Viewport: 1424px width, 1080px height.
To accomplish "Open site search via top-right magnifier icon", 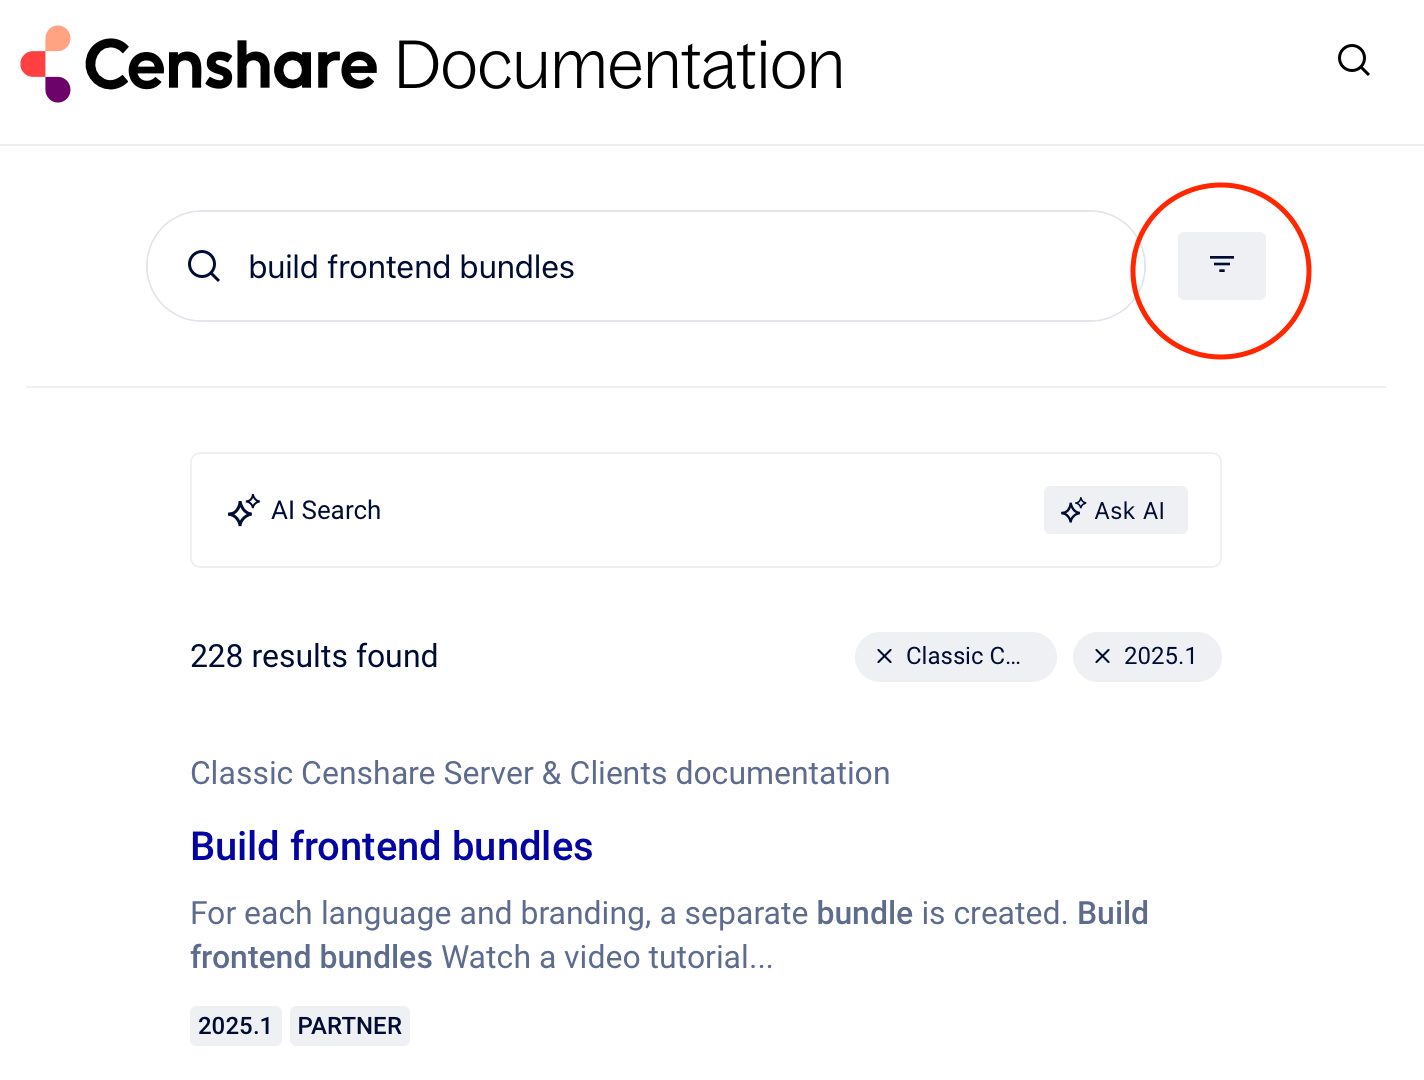I will point(1353,61).
